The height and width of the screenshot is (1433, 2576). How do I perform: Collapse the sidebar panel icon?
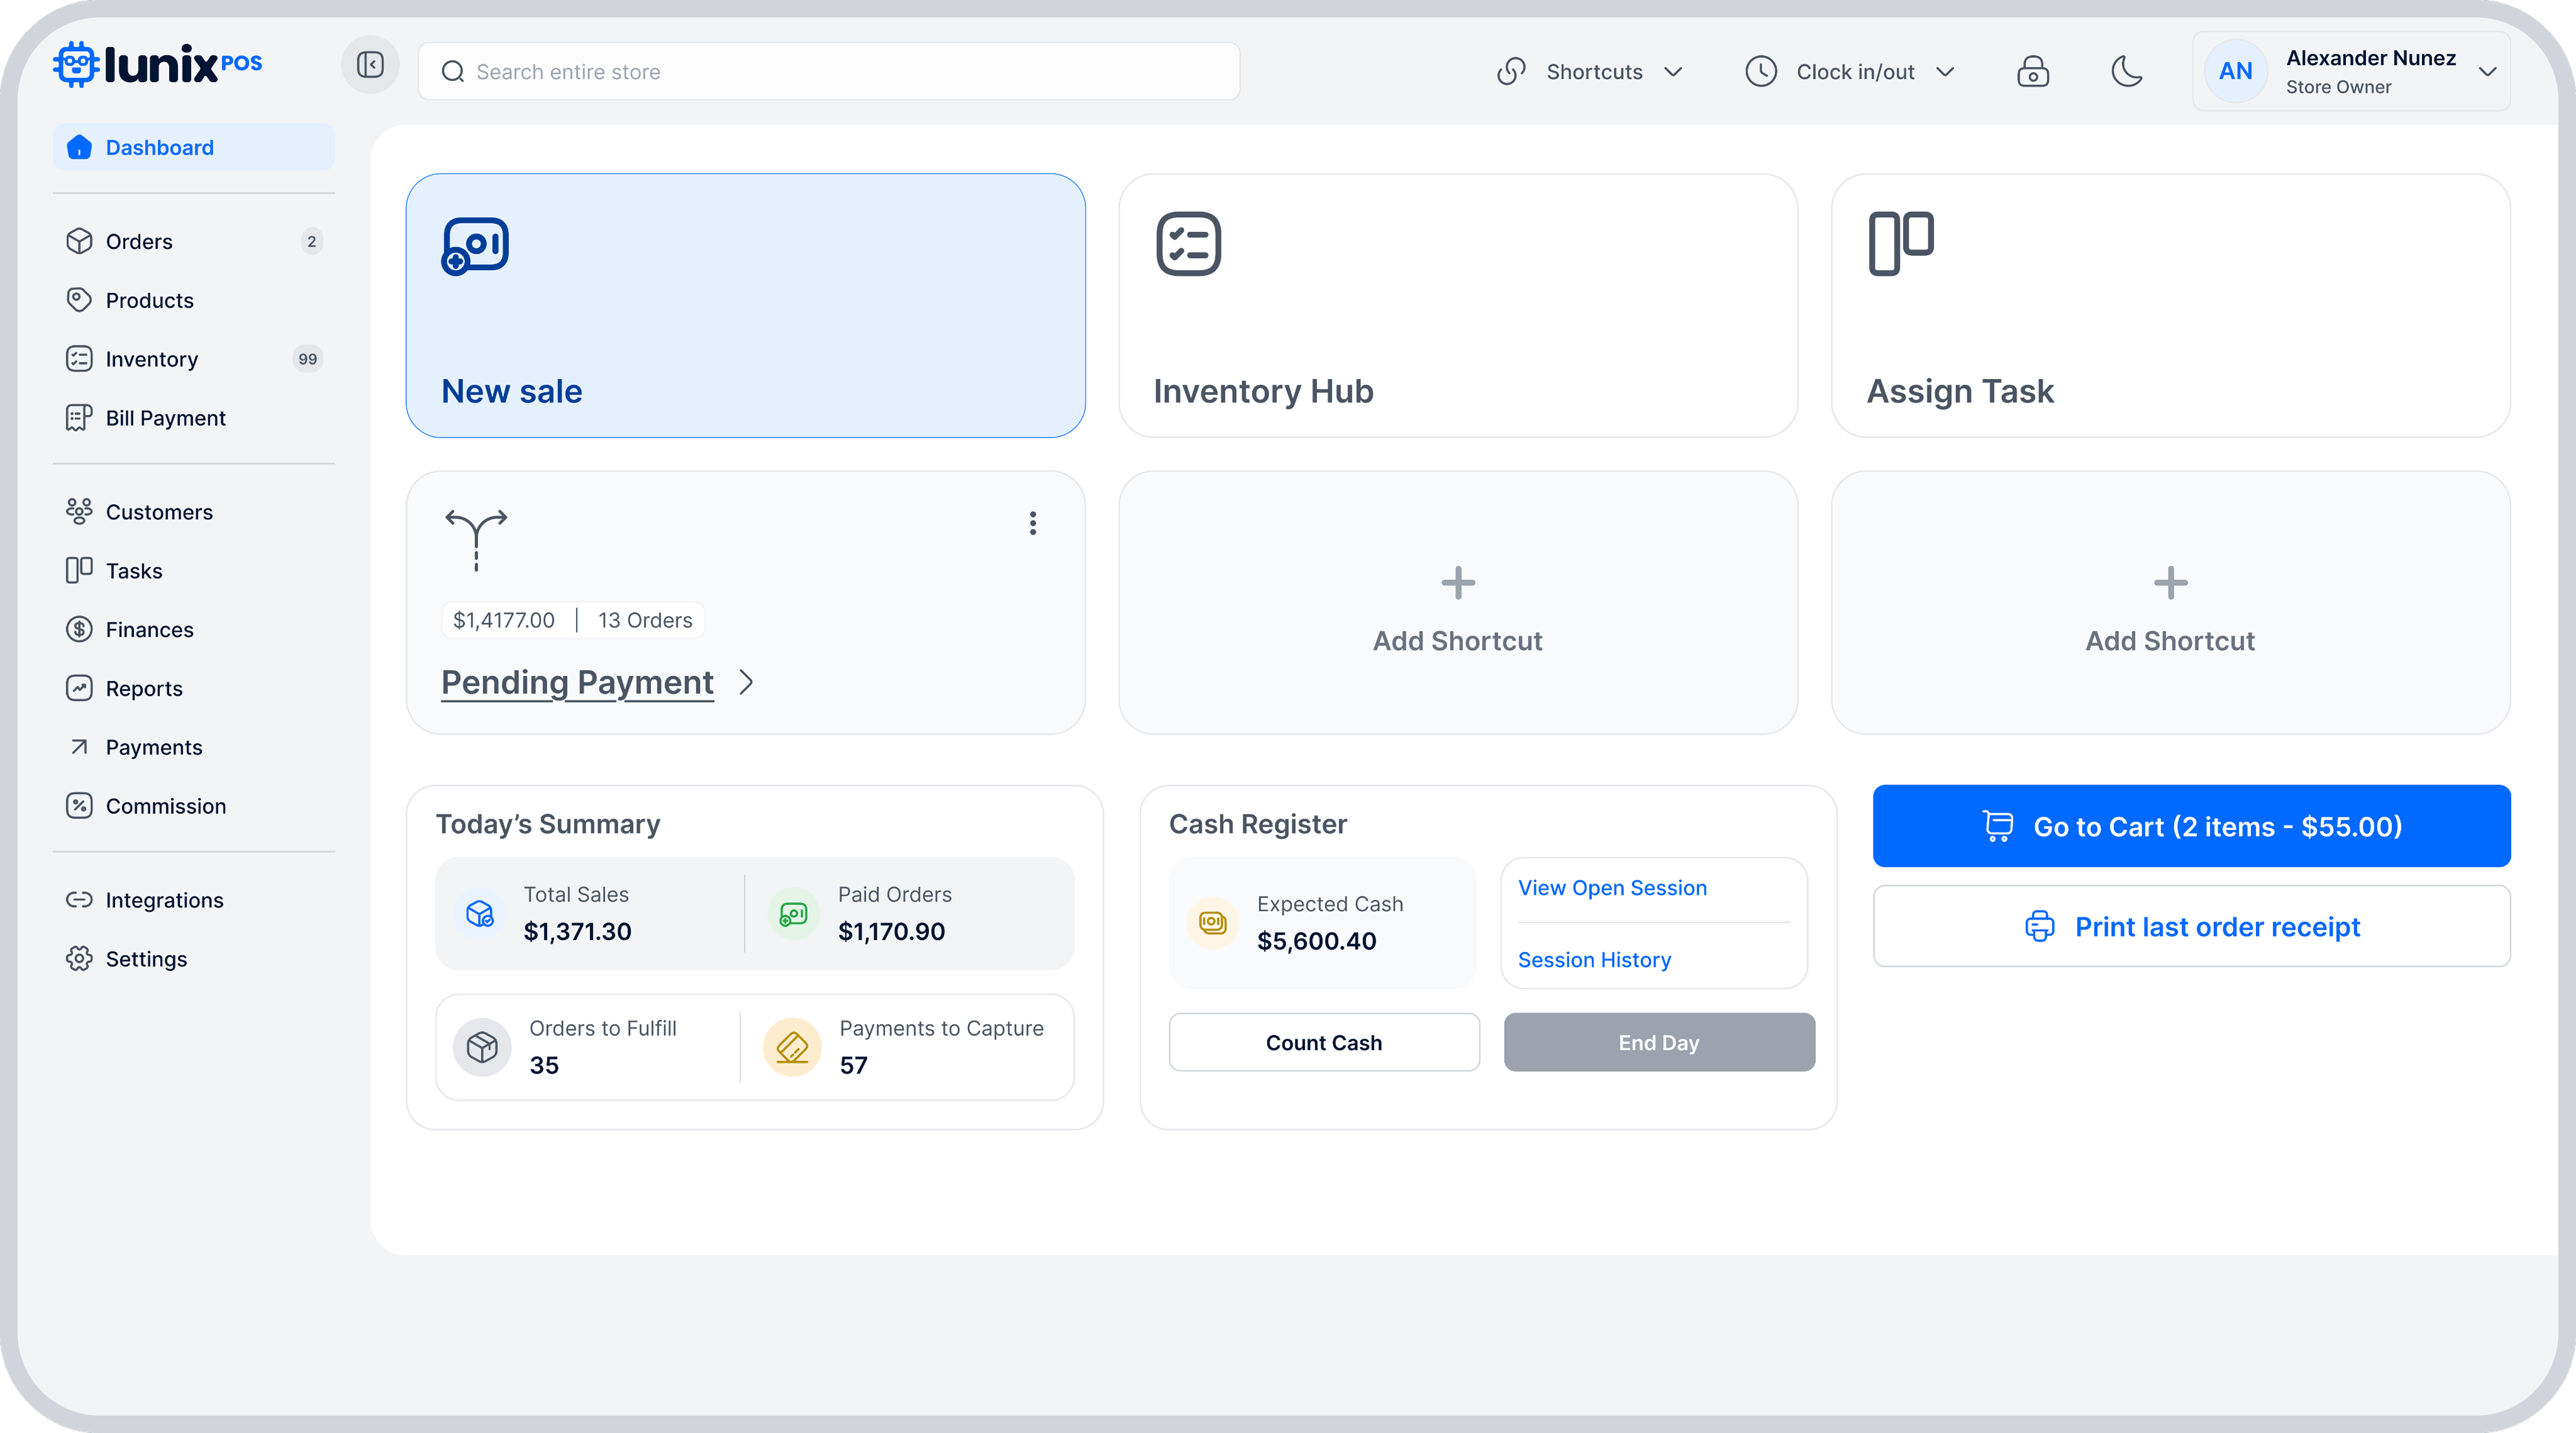tap(370, 65)
